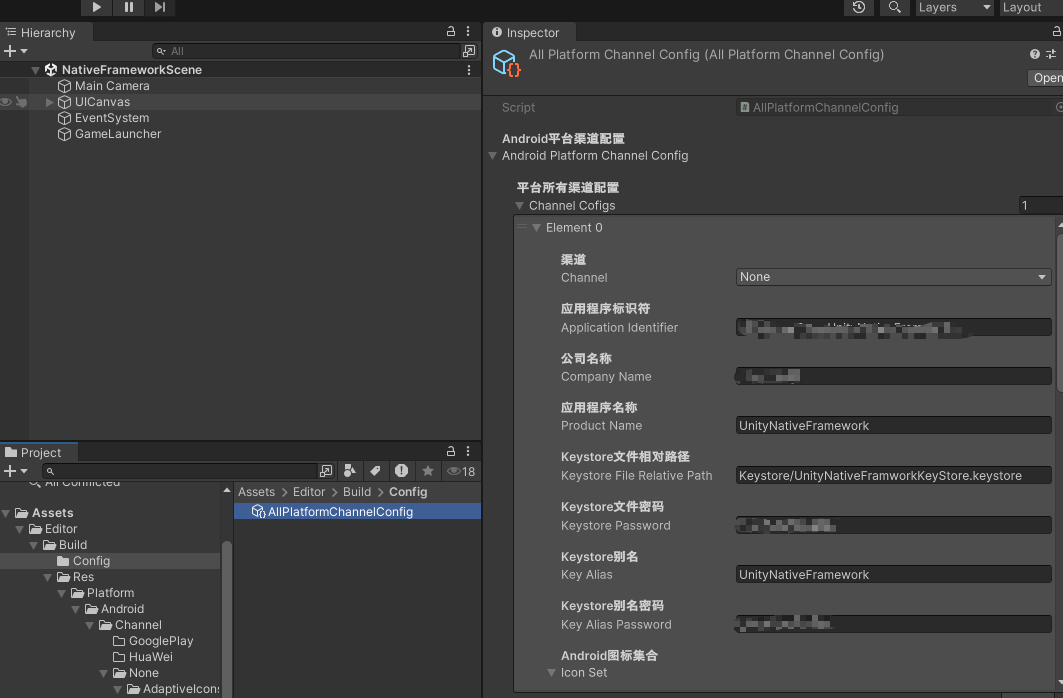The width and height of the screenshot is (1063, 698).
Task: Advance one frame with the Step button
Action: 160,7
